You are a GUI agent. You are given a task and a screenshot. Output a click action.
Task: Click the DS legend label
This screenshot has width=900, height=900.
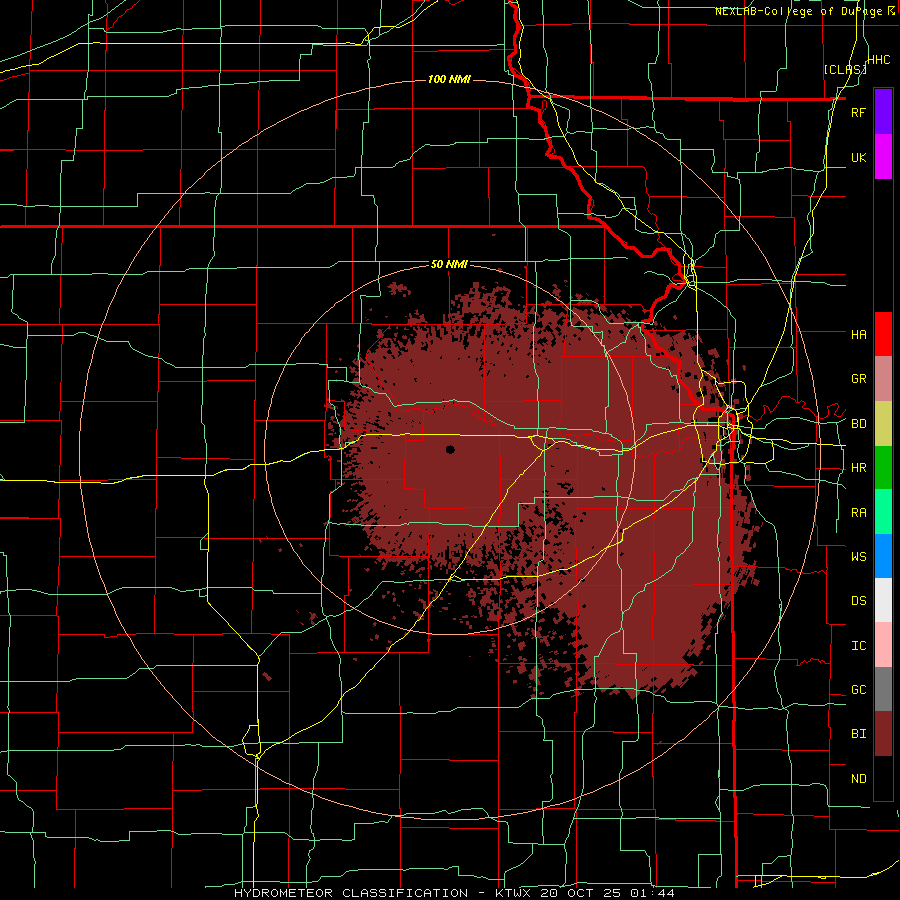click(858, 601)
